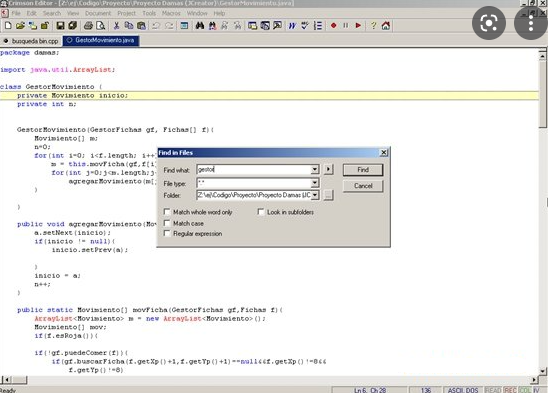Tick Look in subfolders checkbox
This screenshot has width=548, height=393.
click(x=261, y=212)
